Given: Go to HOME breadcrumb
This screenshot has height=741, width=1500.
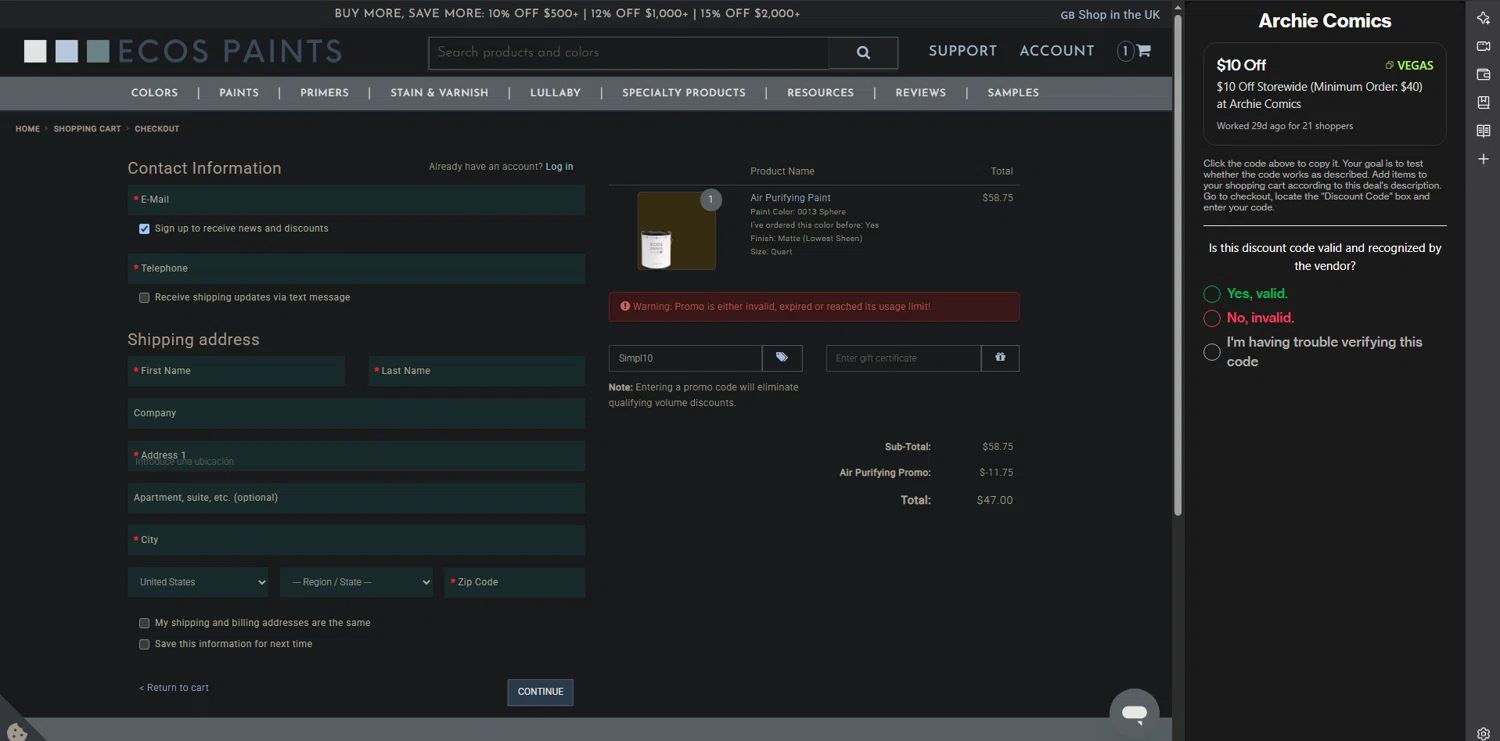Looking at the screenshot, I should [x=27, y=129].
